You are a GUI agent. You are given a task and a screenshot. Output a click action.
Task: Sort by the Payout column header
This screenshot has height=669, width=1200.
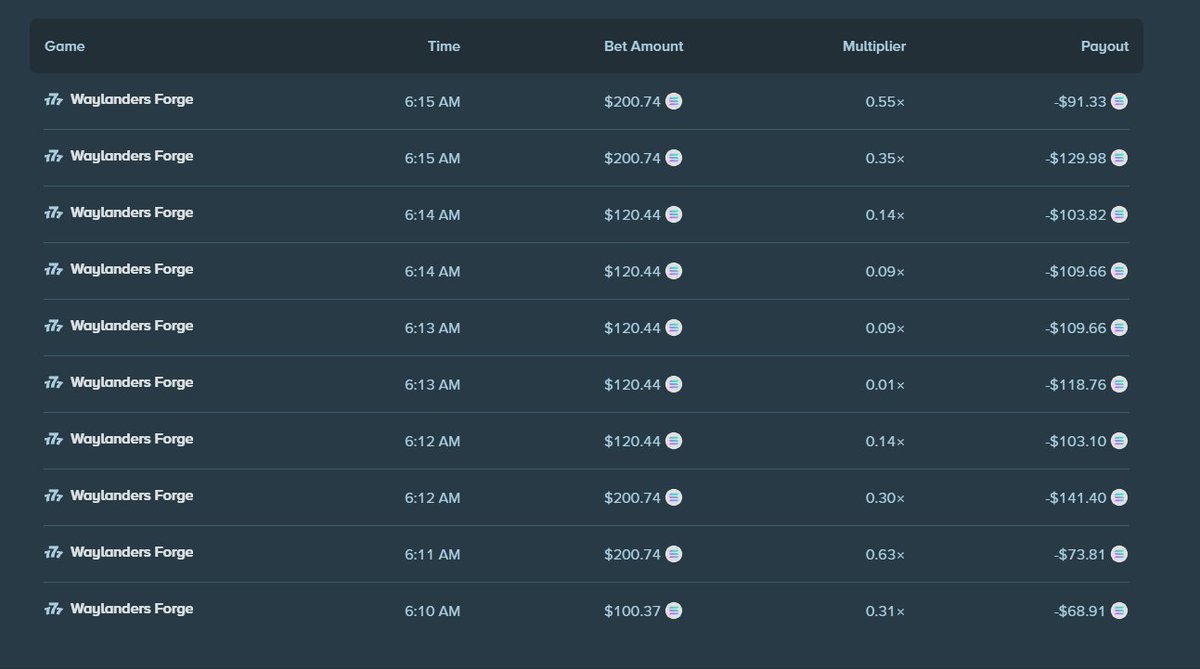tap(1105, 46)
